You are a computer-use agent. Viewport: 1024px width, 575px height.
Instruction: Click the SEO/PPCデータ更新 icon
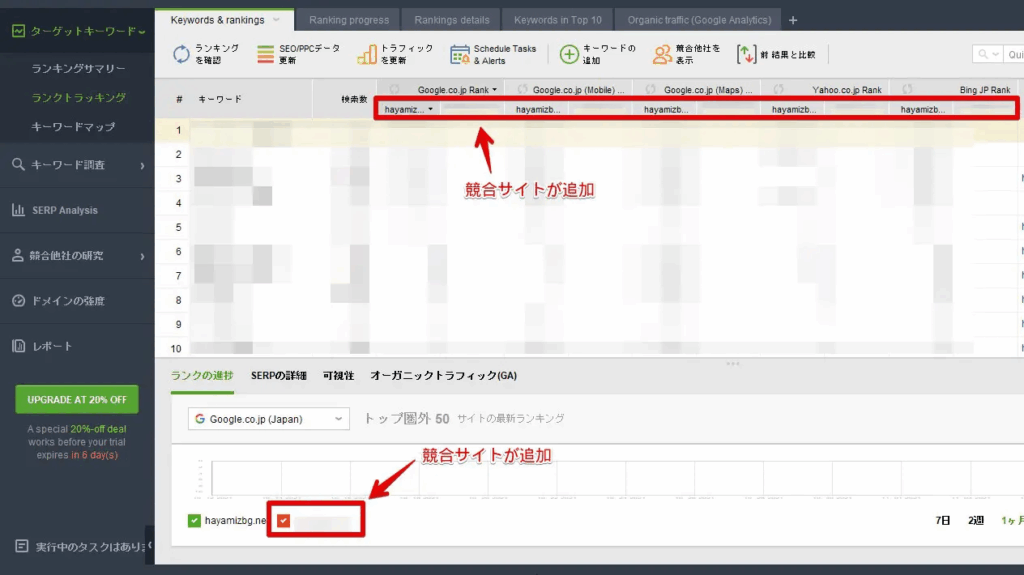(x=265, y=54)
